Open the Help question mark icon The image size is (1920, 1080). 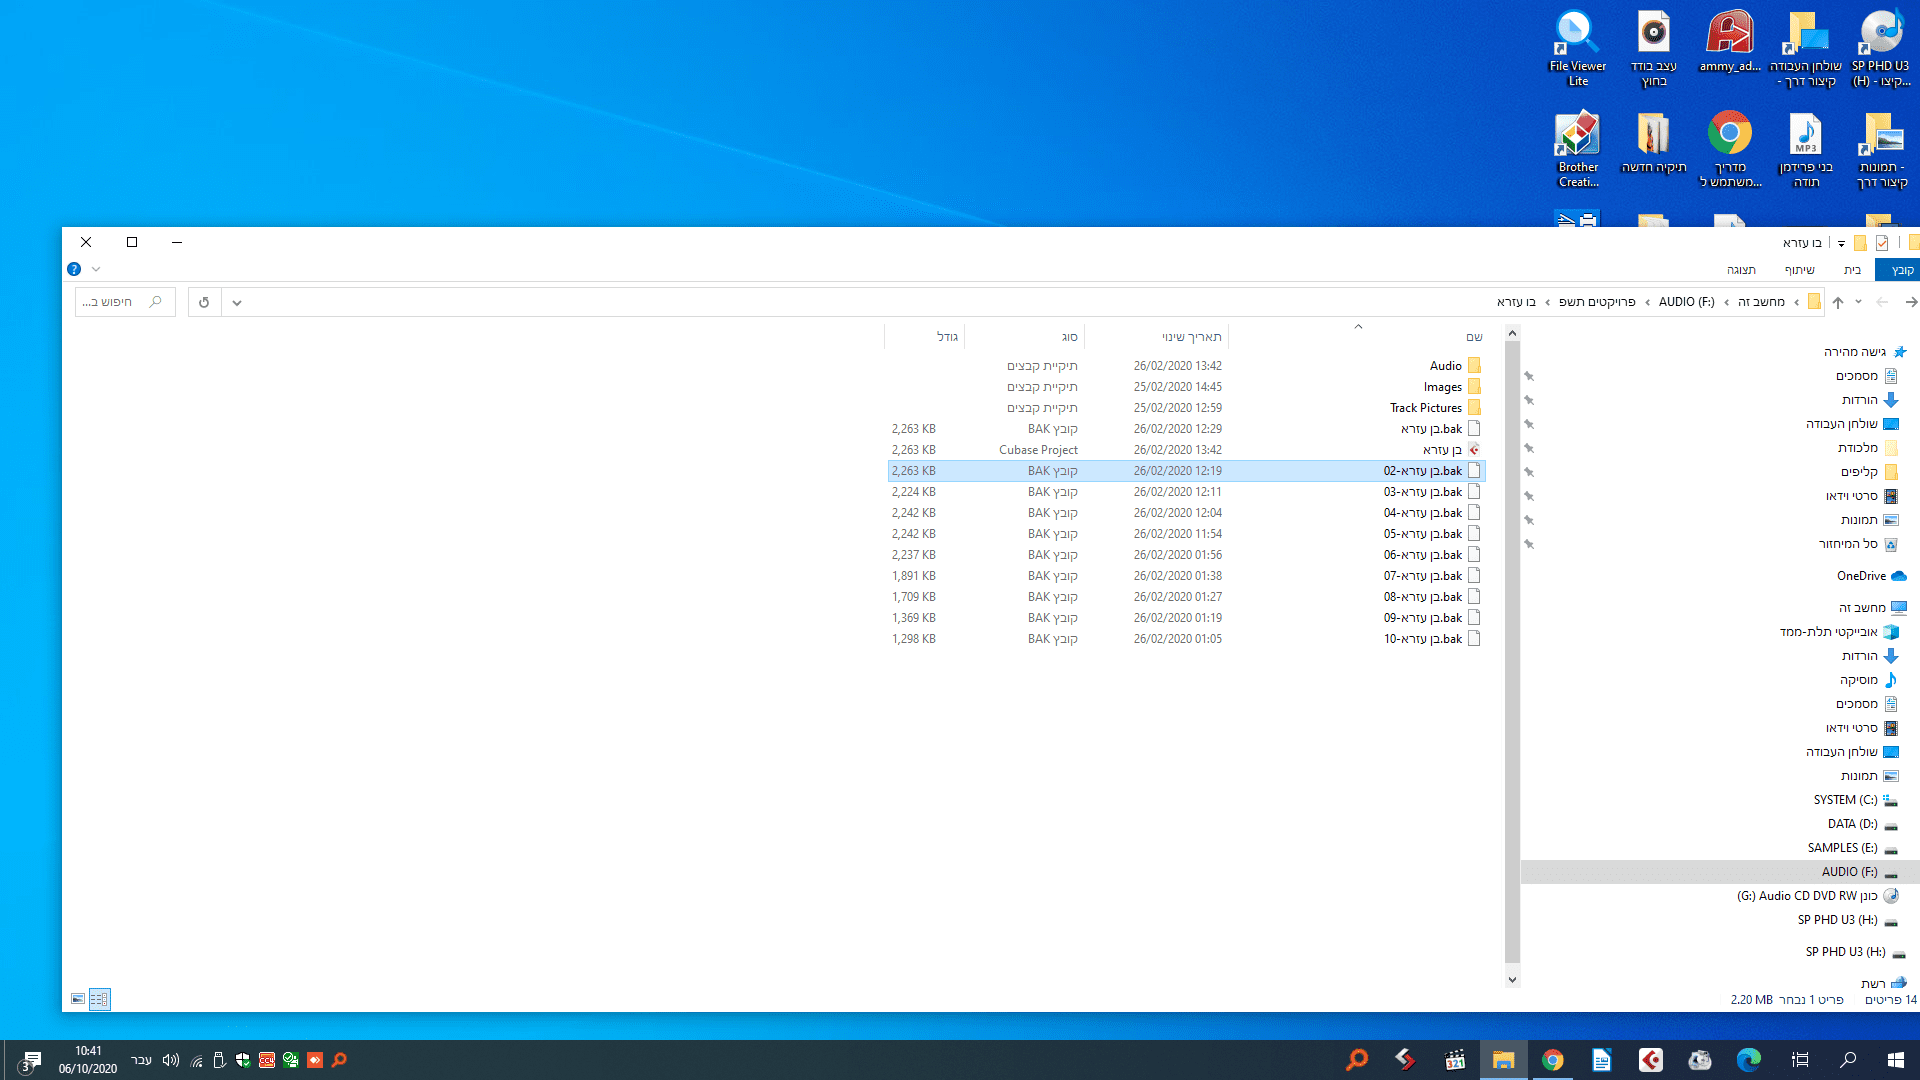pyautogui.click(x=74, y=269)
